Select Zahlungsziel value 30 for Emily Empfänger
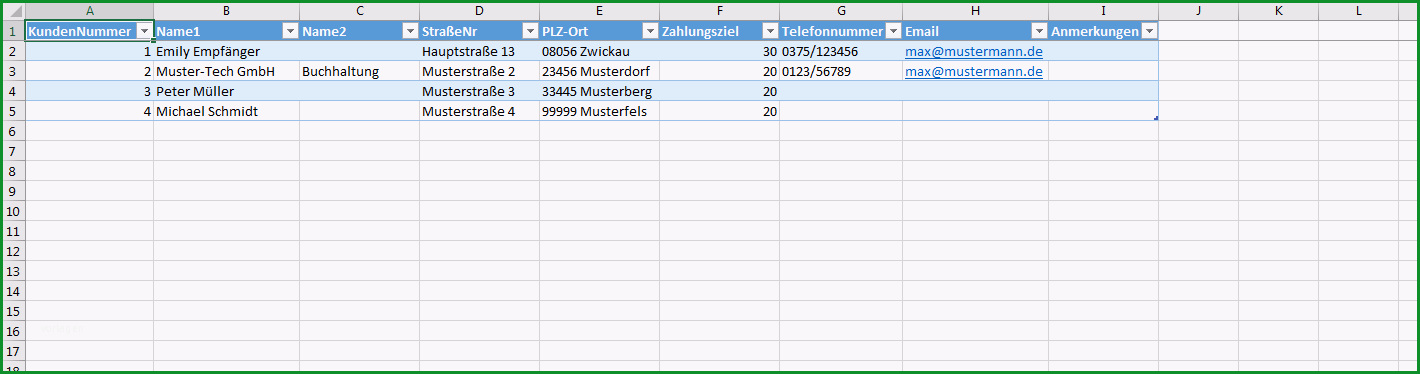The height and width of the screenshot is (374, 1420). 719,51
